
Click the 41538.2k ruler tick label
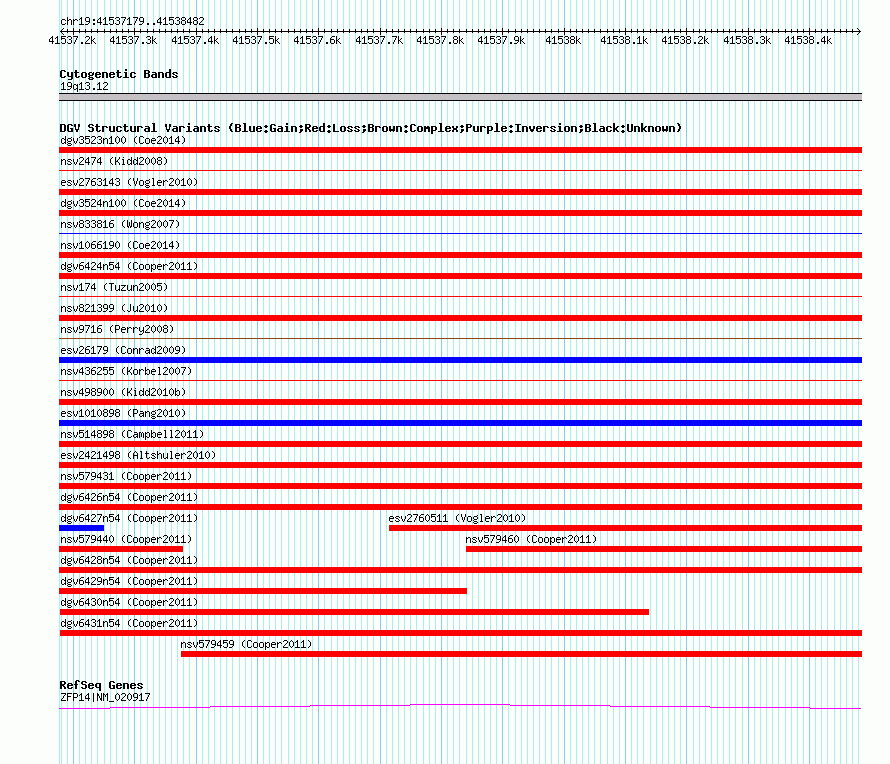click(x=685, y=40)
